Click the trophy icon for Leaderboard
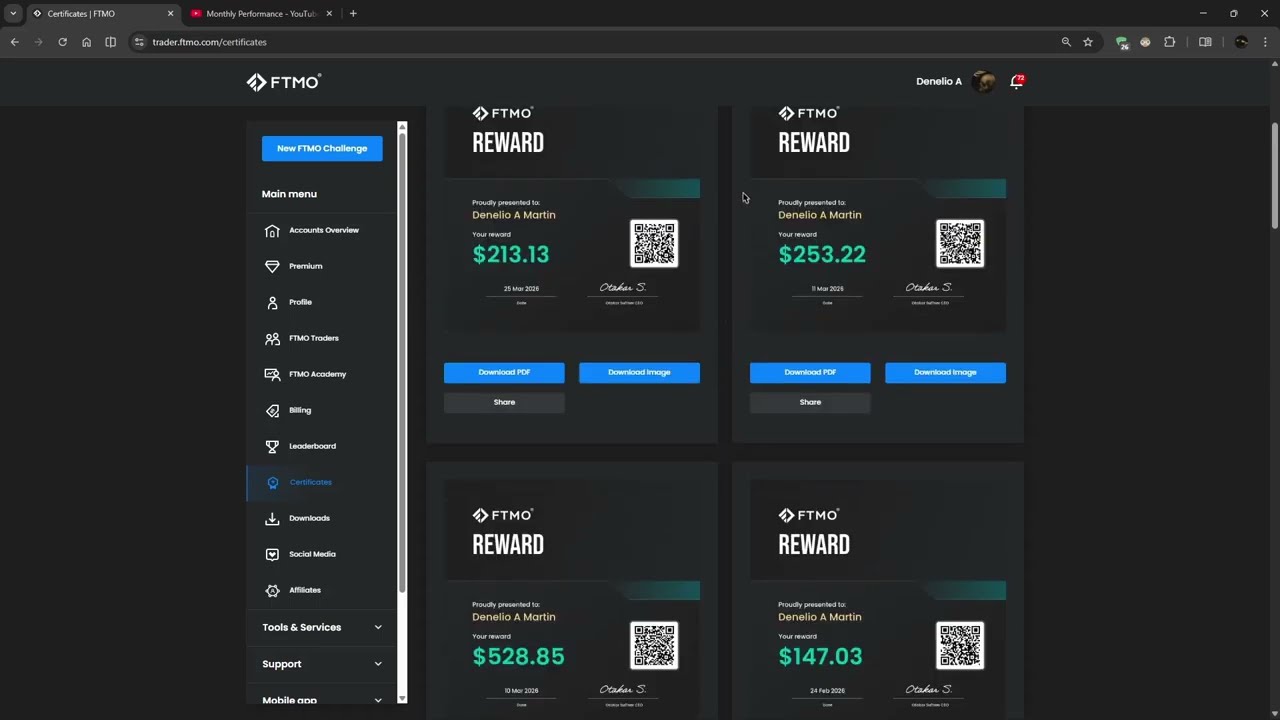The height and width of the screenshot is (720, 1280). [272, 446]
